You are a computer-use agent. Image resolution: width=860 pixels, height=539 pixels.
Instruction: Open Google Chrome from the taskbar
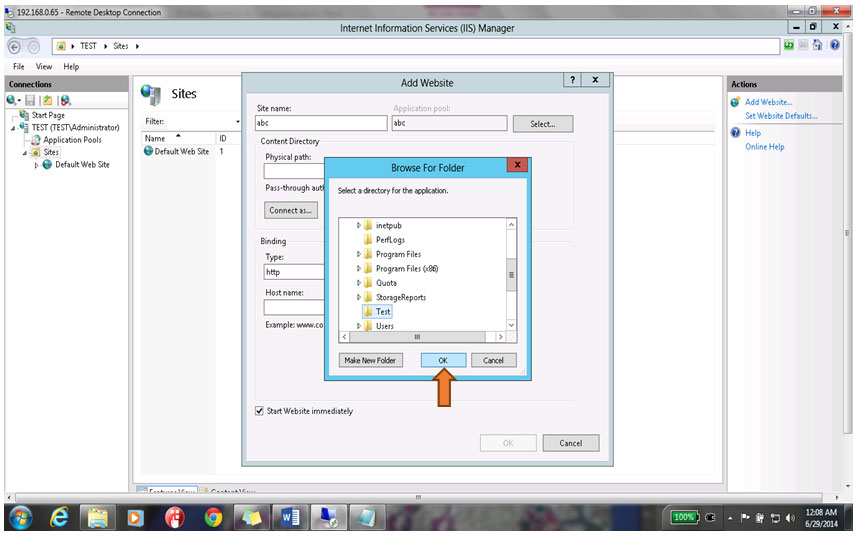click(213, 517)
